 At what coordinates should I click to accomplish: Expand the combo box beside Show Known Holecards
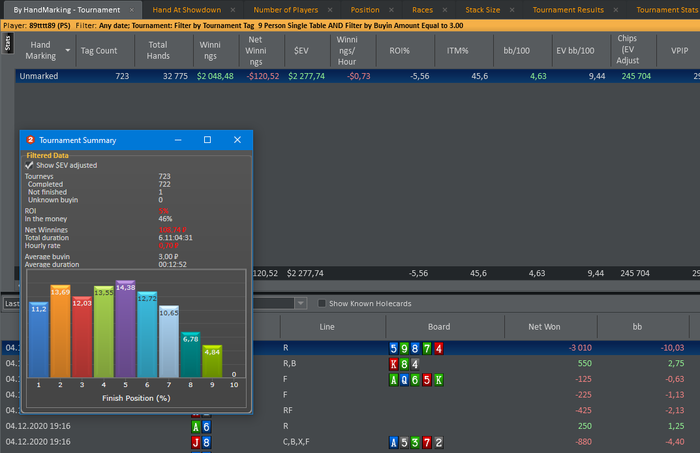(301, 303)
